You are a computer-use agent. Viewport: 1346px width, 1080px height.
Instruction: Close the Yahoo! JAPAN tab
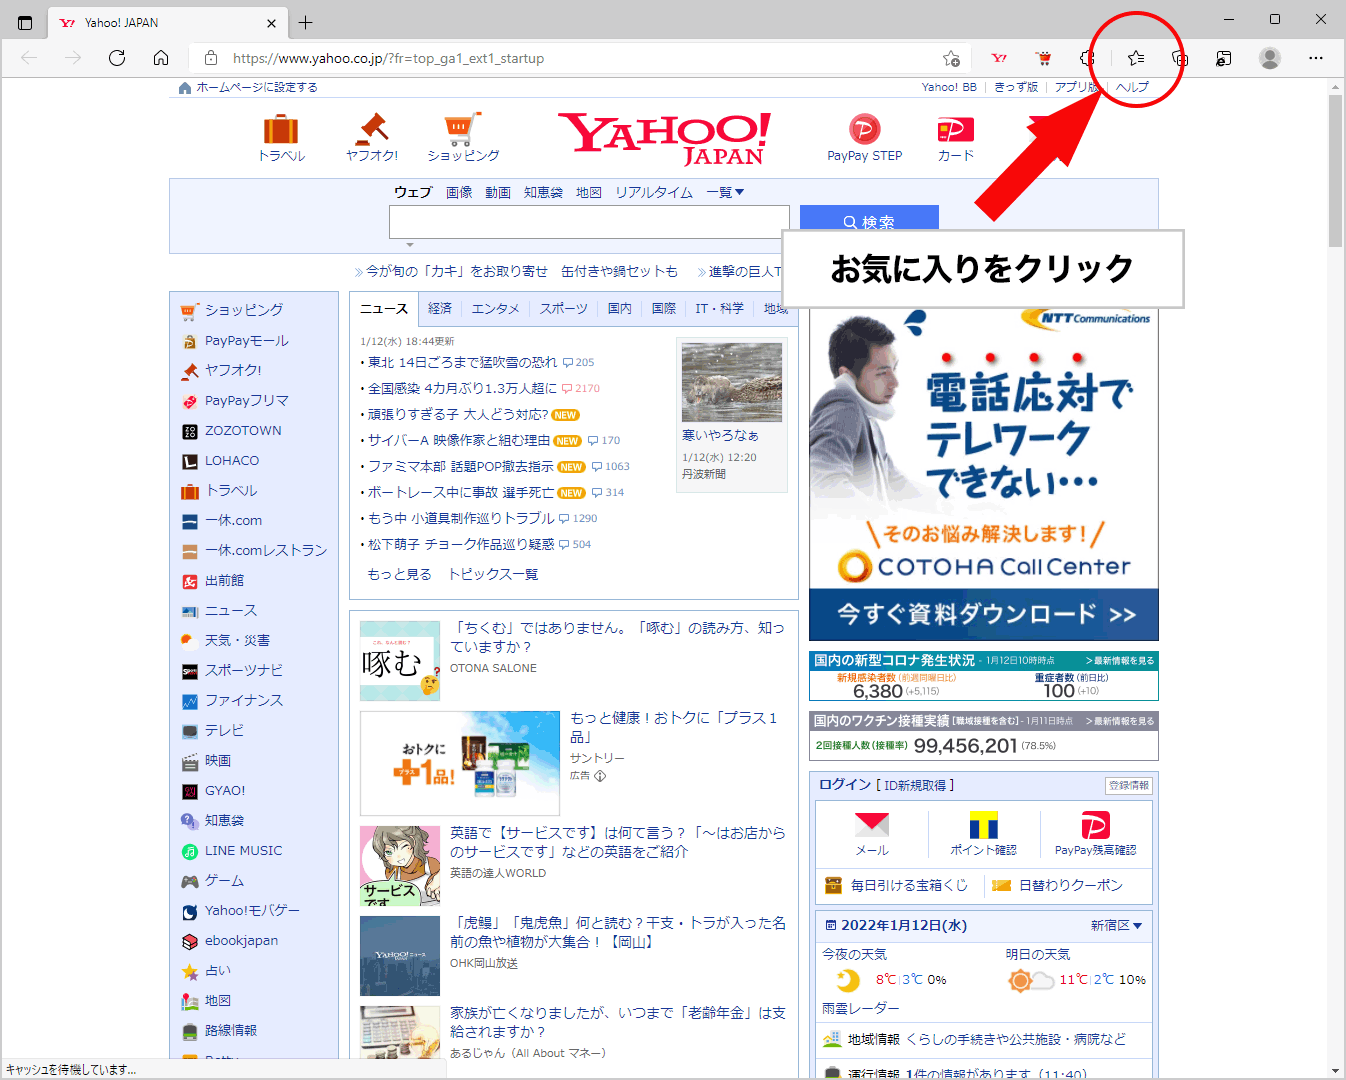coord(272,23)
